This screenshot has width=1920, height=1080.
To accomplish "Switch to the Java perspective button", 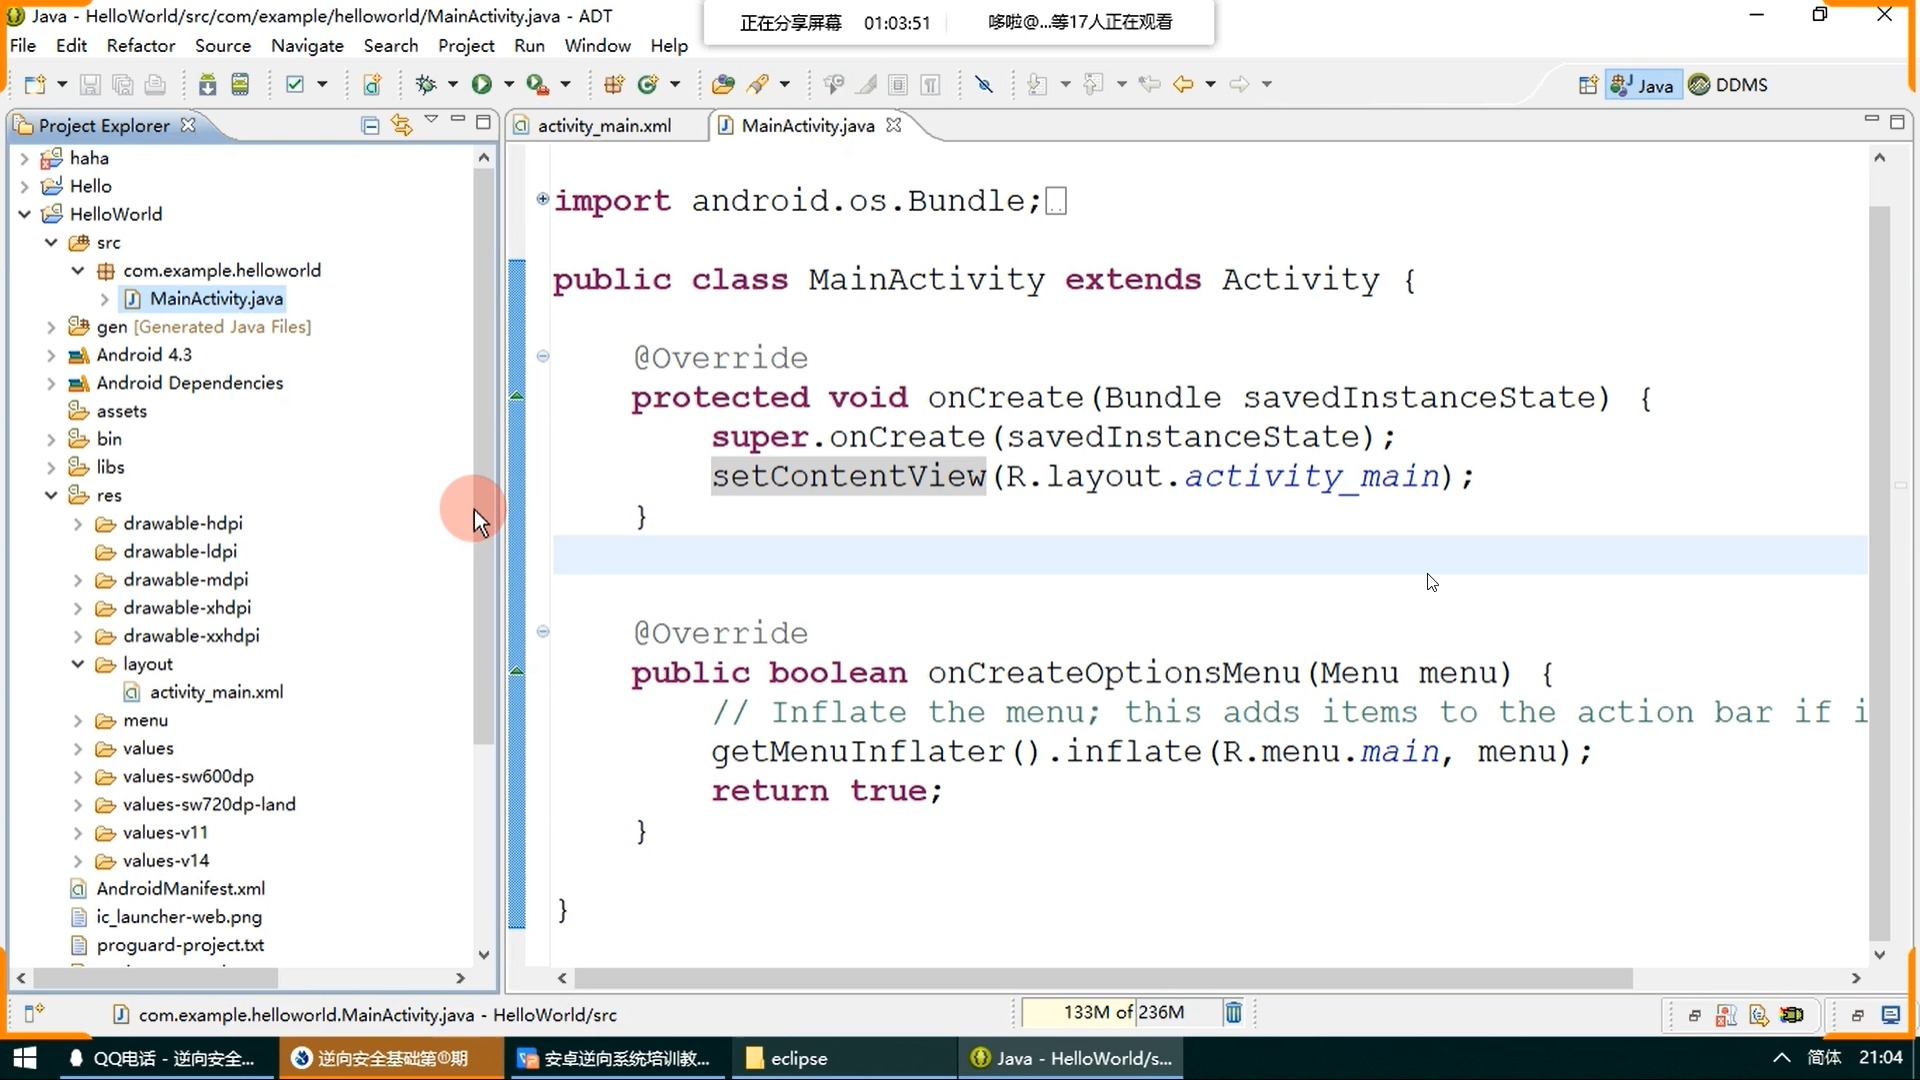I will [x=1641, y=85].
